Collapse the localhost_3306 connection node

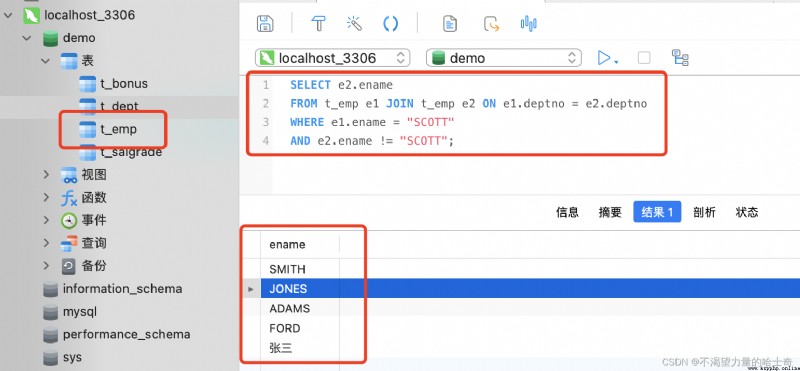pos(8,15)
